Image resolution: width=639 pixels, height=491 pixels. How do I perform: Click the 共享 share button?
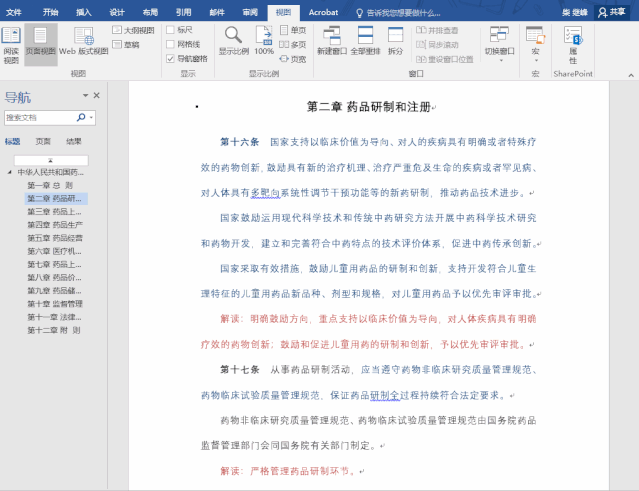[x=612, y=11]
